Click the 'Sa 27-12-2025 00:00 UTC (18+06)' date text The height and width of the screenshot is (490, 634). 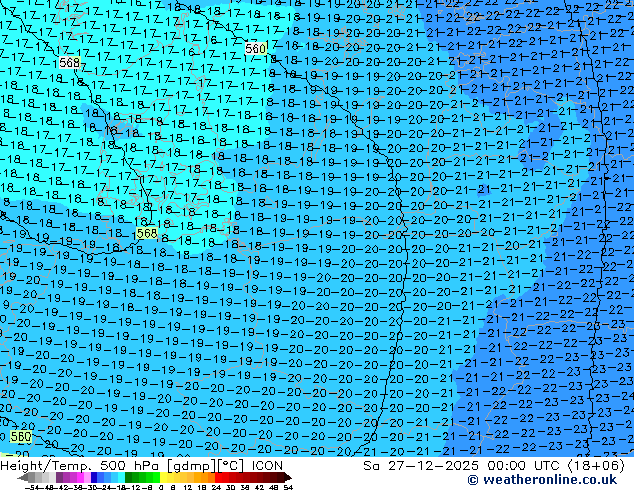(x=494, y=466)
